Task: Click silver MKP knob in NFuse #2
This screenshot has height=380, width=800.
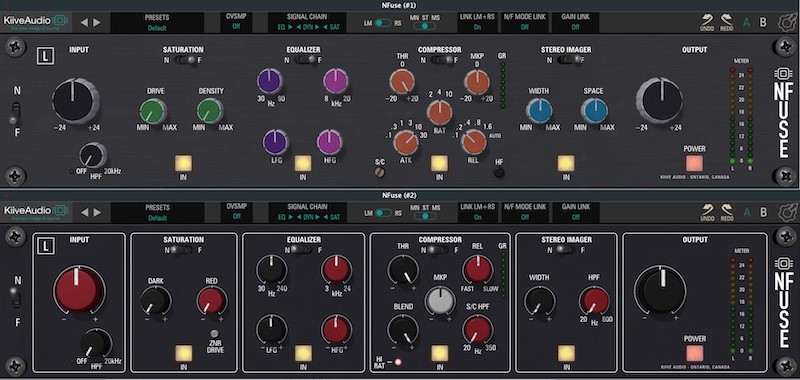Action: click(439, 300)
